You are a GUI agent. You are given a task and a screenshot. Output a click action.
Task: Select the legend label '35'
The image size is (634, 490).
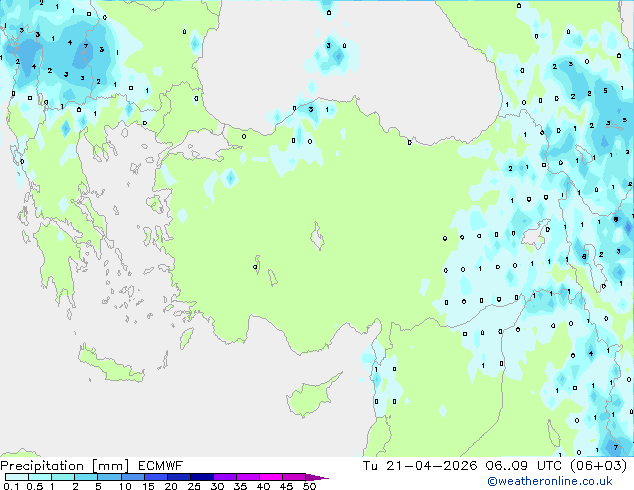pyautogui.click(x=240, y=486)
